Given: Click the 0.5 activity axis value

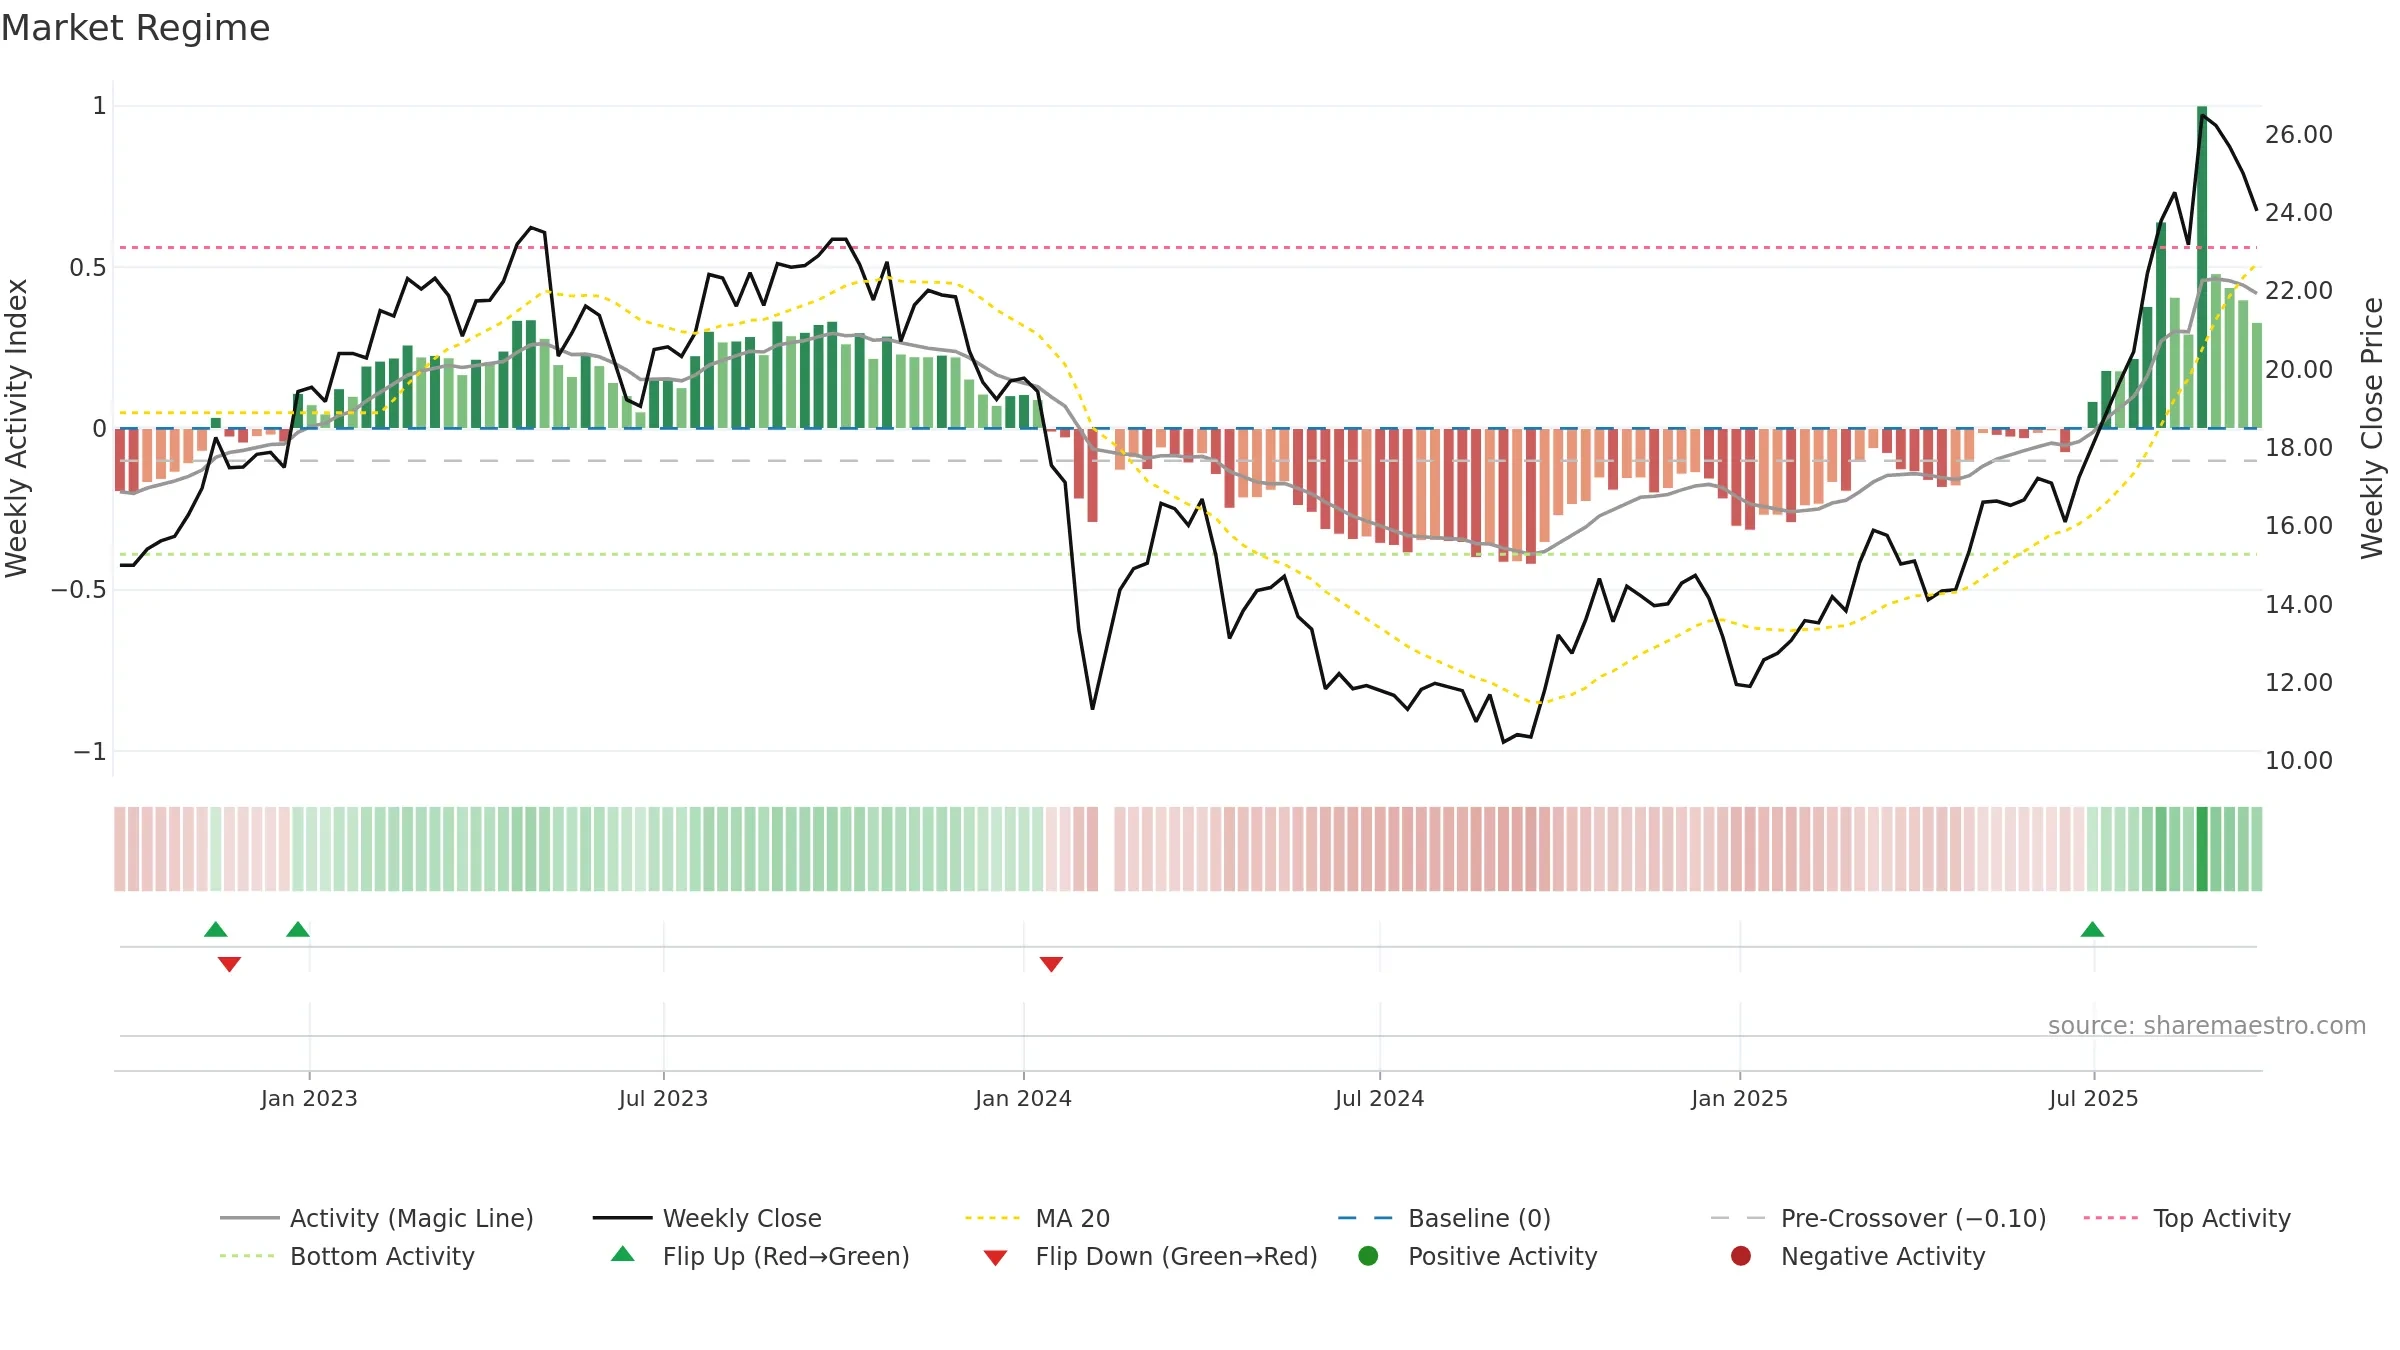Looking at the screenshot, I should pos(87,267).
